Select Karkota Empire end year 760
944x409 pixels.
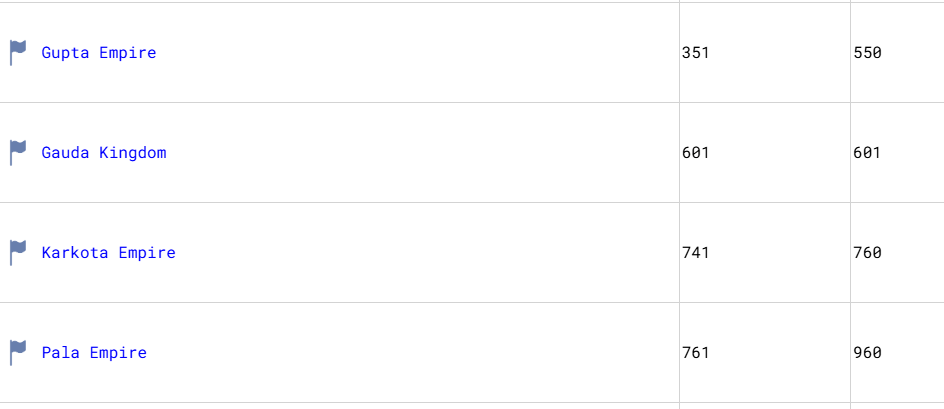click(x=867, y=253)
